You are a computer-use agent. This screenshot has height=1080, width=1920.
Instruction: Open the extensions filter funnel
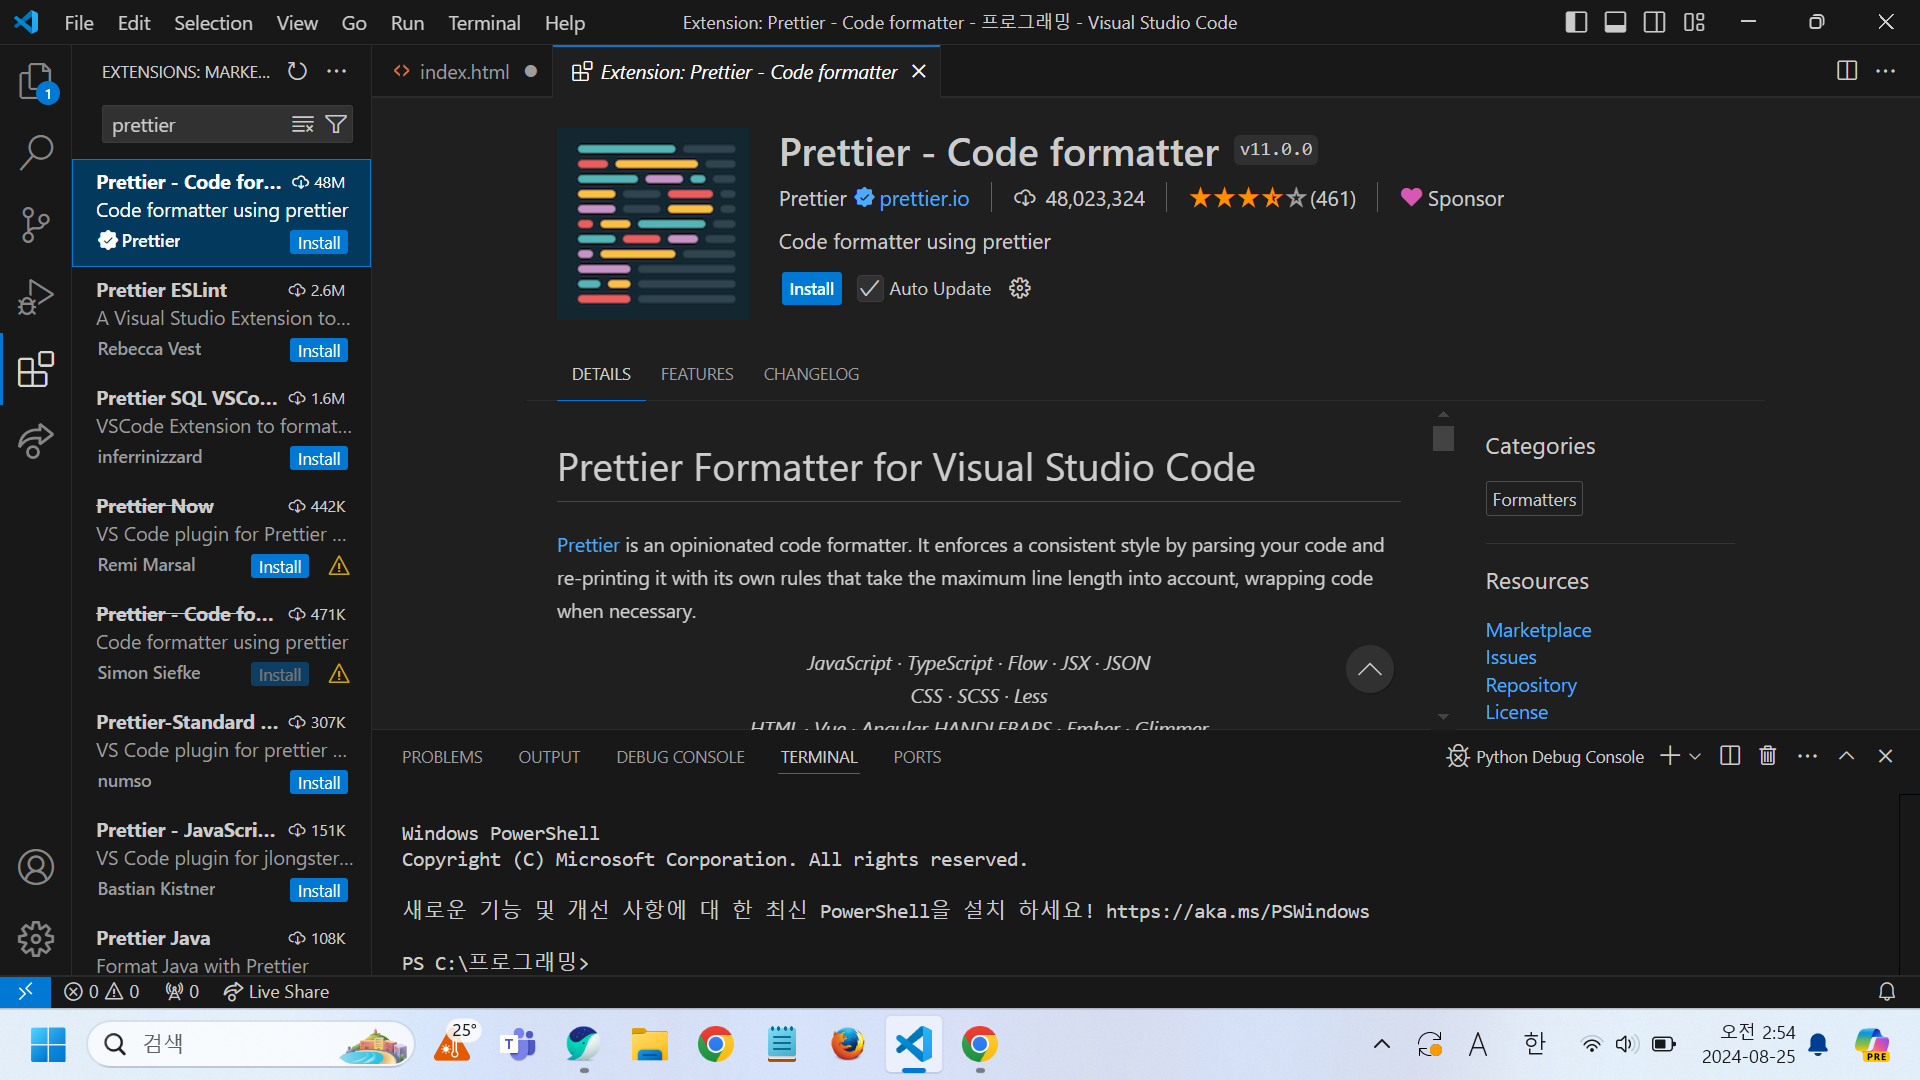[x=336, y=124]
